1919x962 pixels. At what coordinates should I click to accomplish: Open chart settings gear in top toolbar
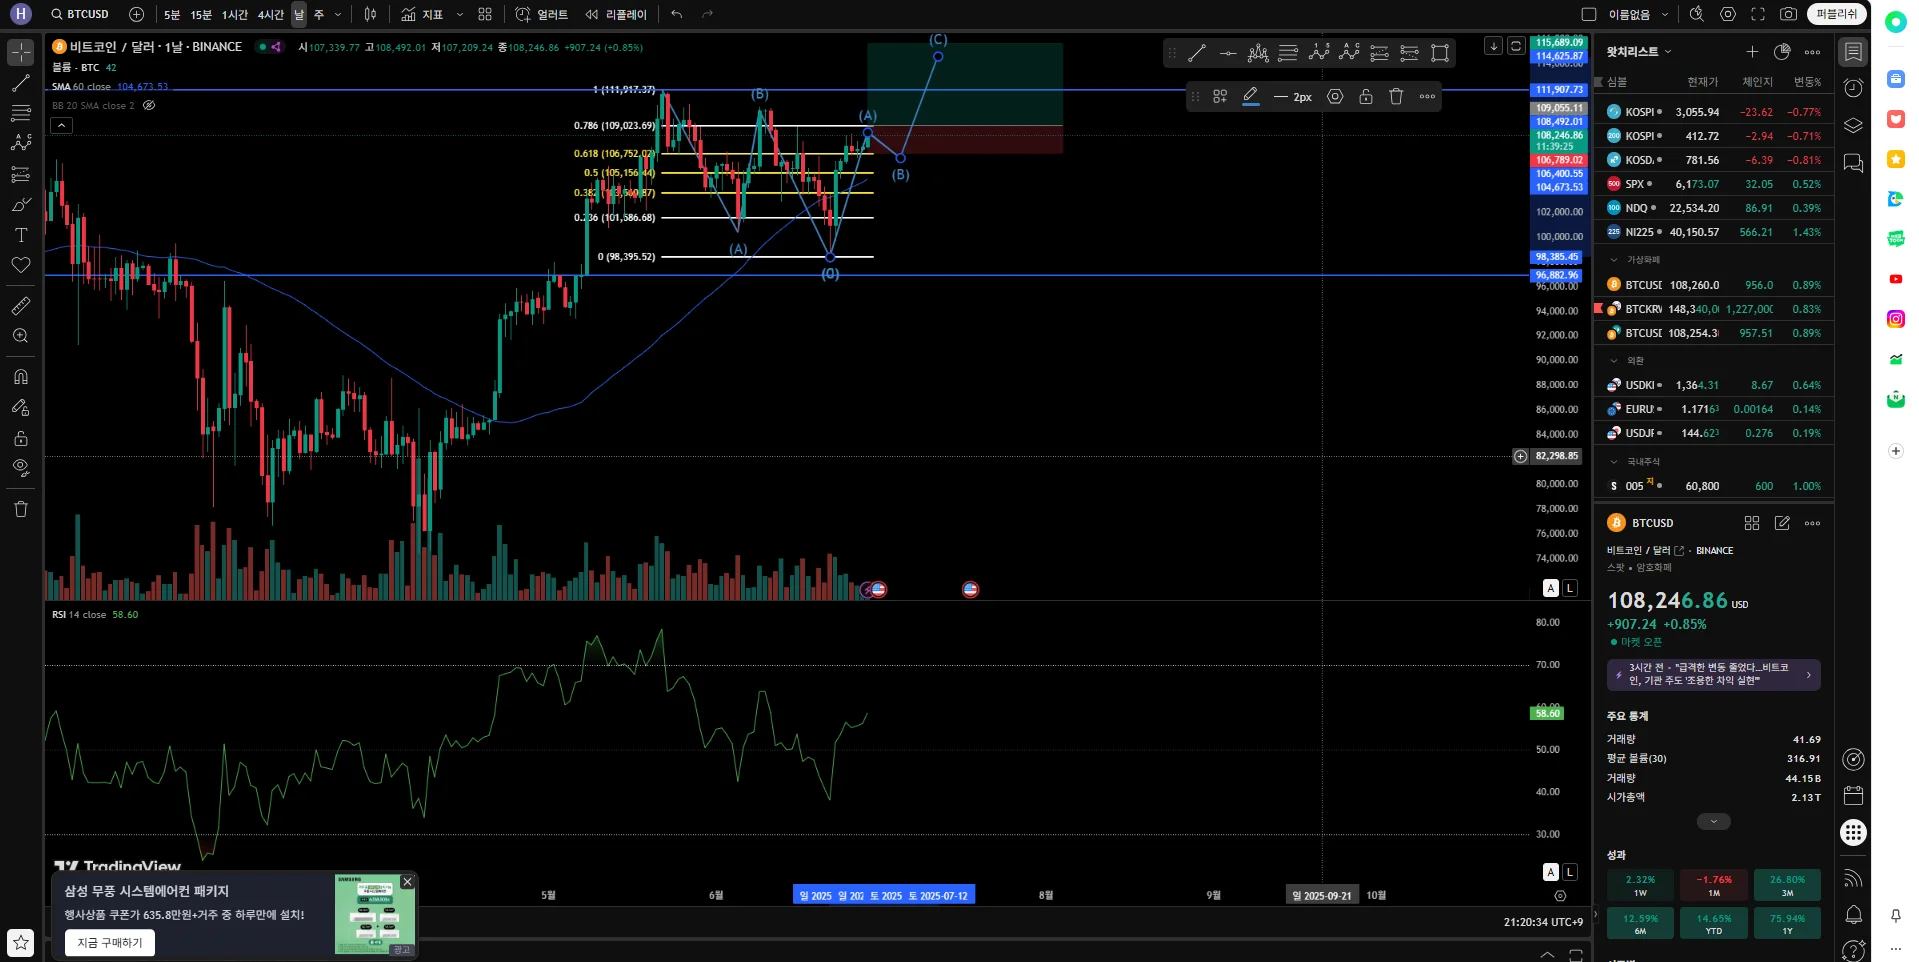1728,14
